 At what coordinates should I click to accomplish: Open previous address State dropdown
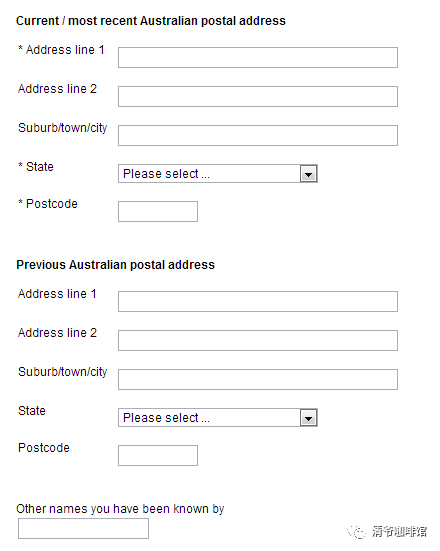click(x=218, y=417)
